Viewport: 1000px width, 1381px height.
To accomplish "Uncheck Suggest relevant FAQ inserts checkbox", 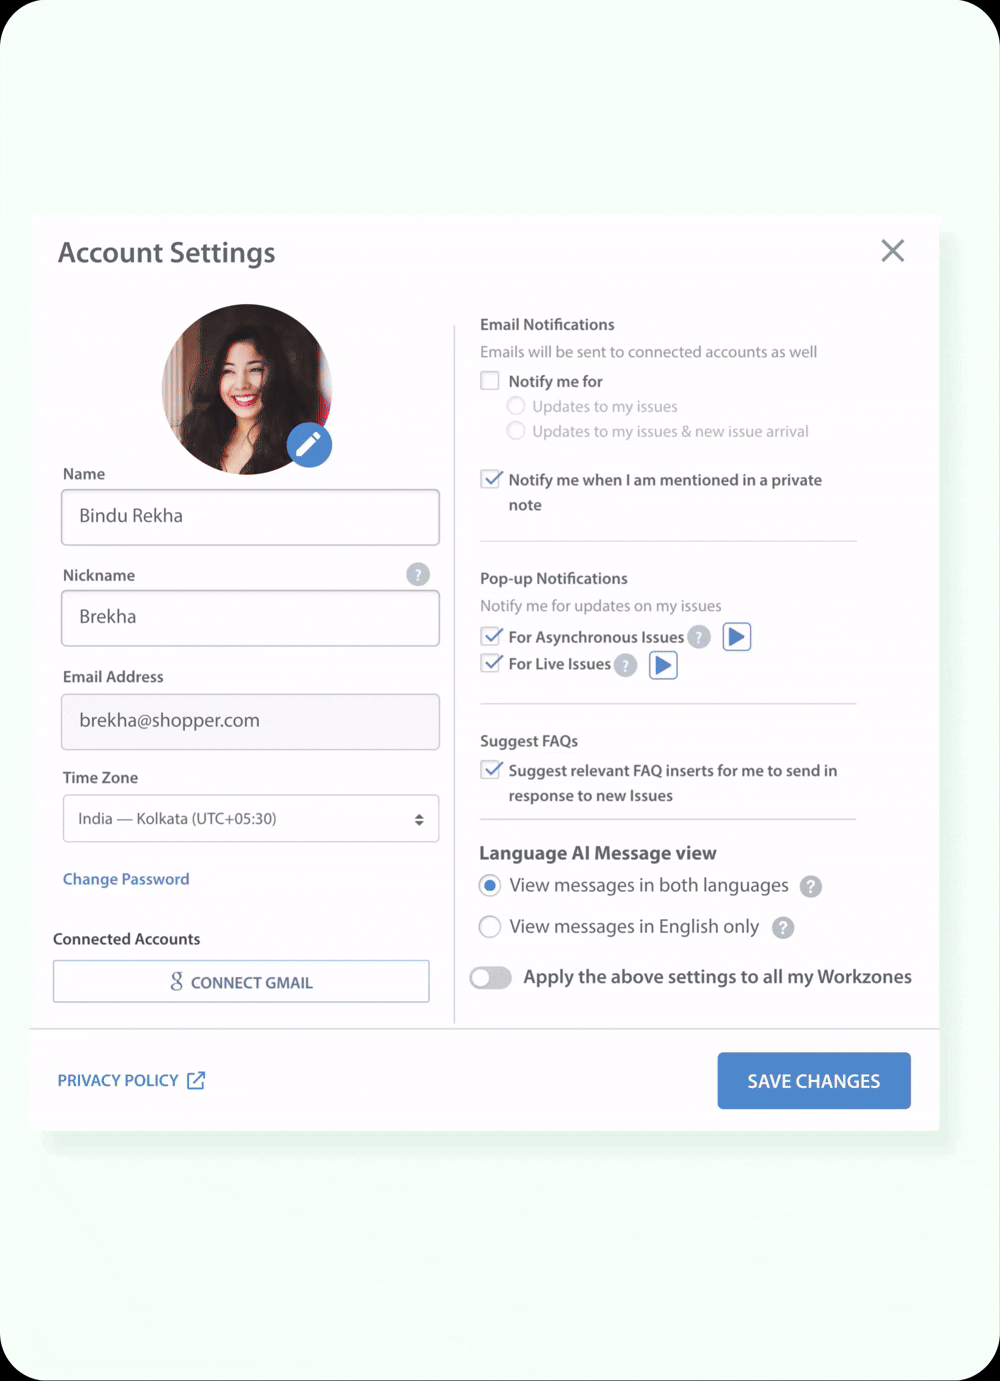I will [491, 770].
